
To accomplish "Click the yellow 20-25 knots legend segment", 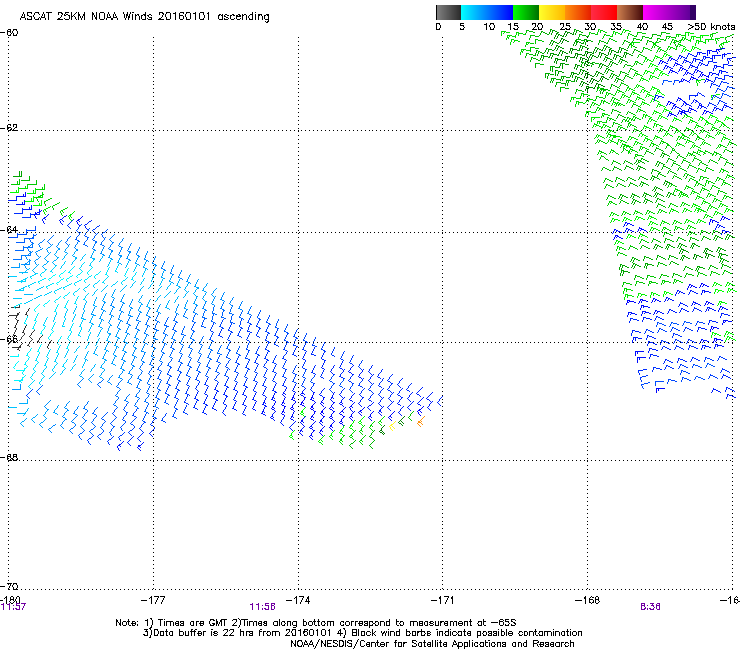I will (552, 12).
